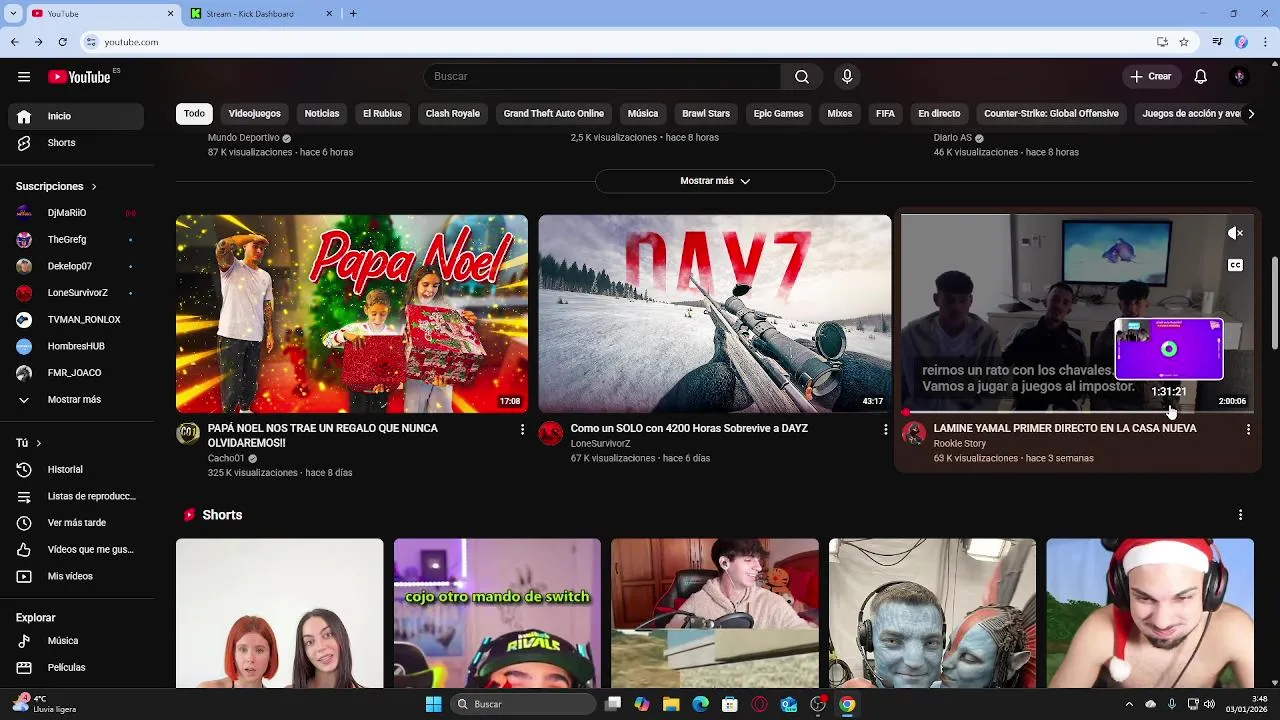Select the Epic Games filter chip

(x=778, y=114)
